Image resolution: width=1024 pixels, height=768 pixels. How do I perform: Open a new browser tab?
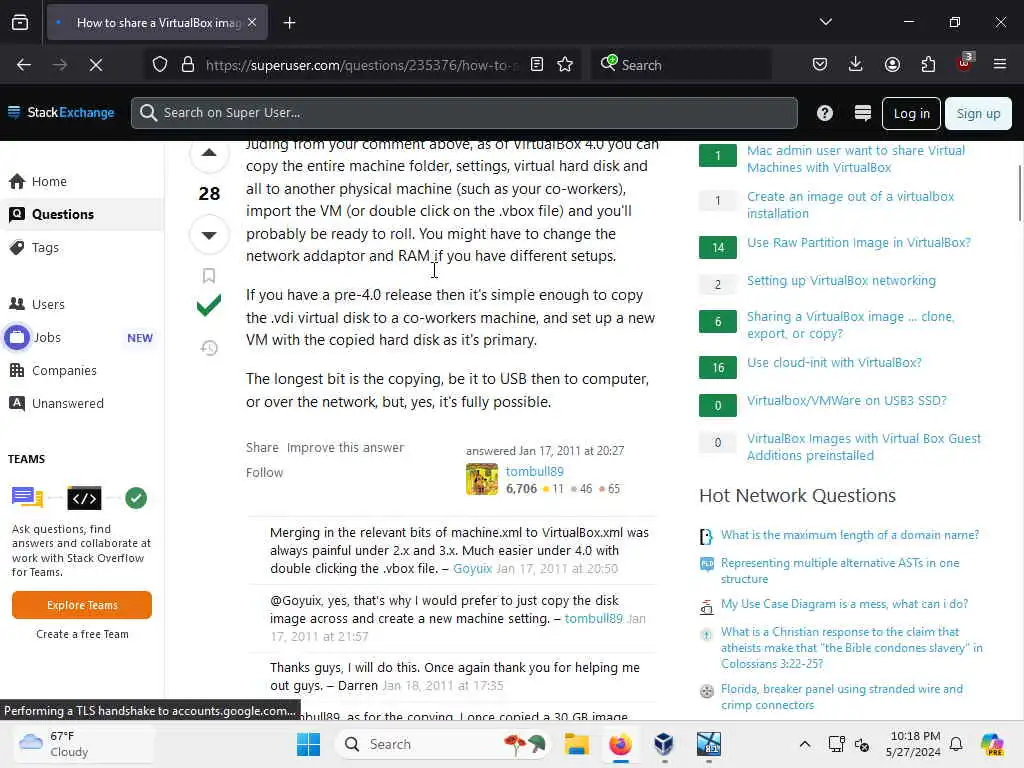pos(289,23)
